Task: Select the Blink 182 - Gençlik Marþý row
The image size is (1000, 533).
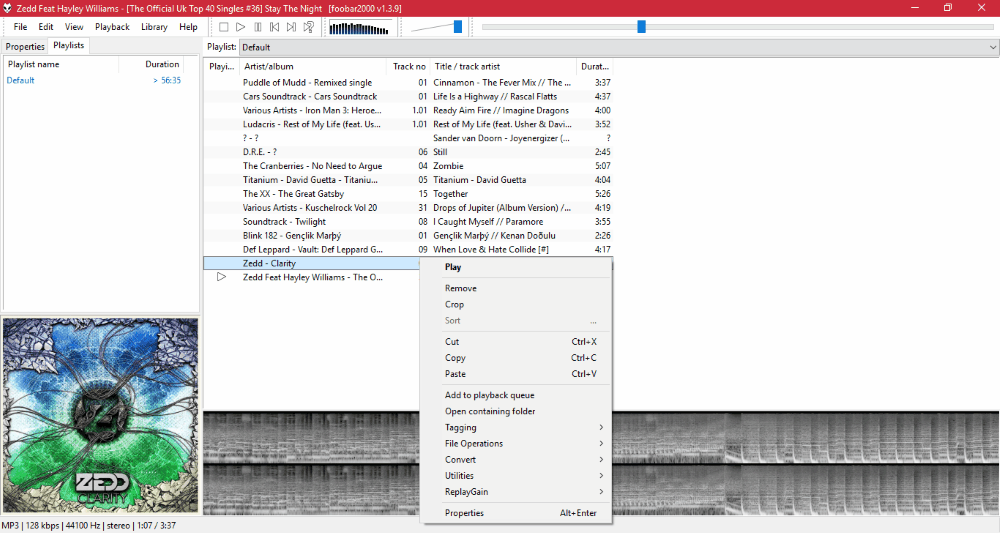Action: point(408,236)
